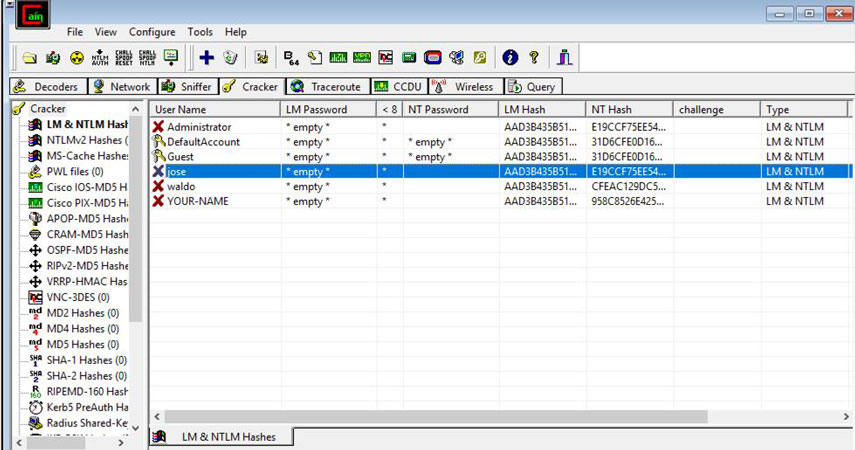Click the red X icon beside Administrator
Image resolution: width=855 pixels, height=450 pixels.
tap(158, 127)
